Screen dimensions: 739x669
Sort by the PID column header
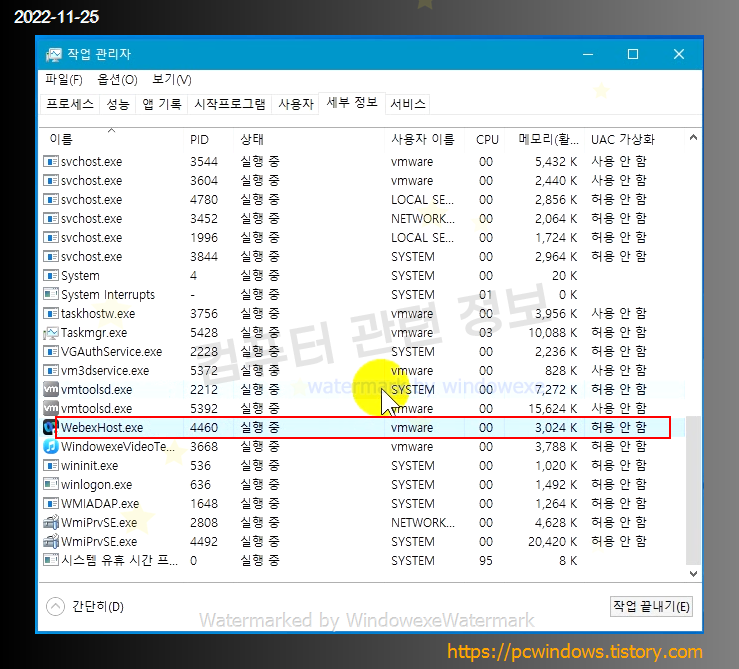208,139
